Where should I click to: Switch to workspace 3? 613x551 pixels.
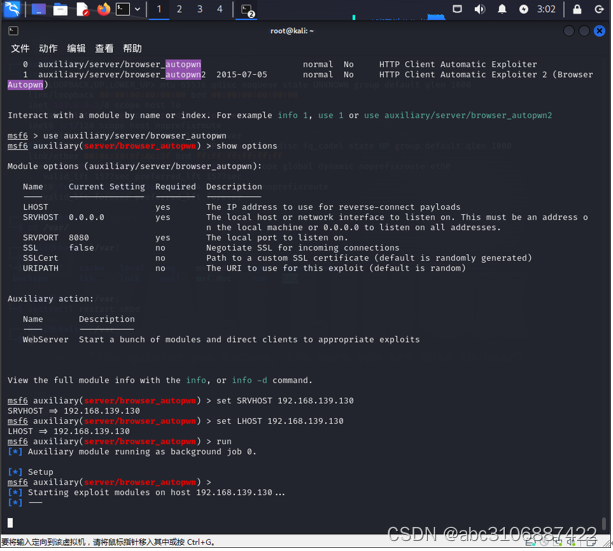coord(200,9)
